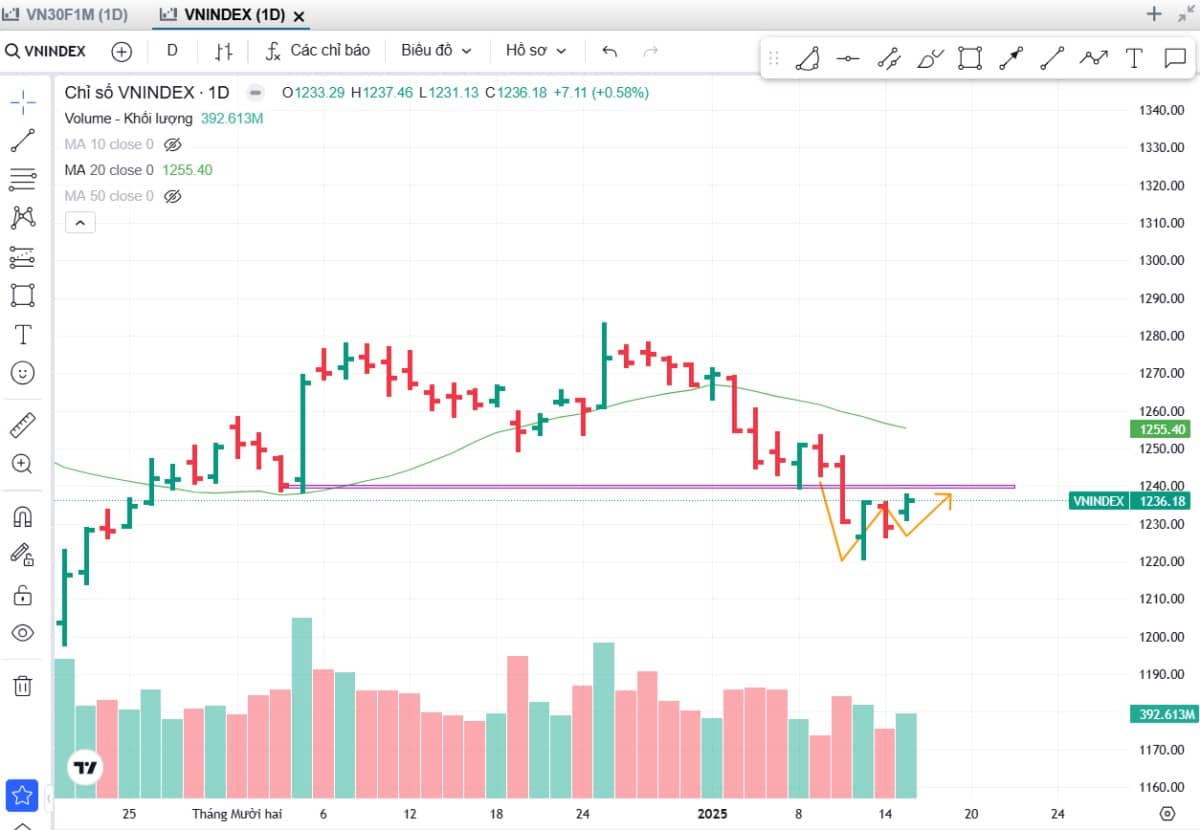Select the D timeframe interval
1200x830 pixels.
click(172, 51)
